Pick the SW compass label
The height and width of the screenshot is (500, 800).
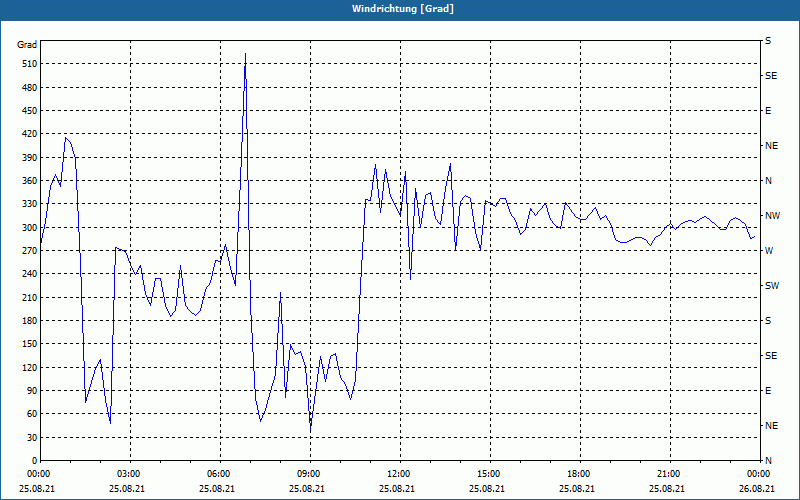pos(772,286)
